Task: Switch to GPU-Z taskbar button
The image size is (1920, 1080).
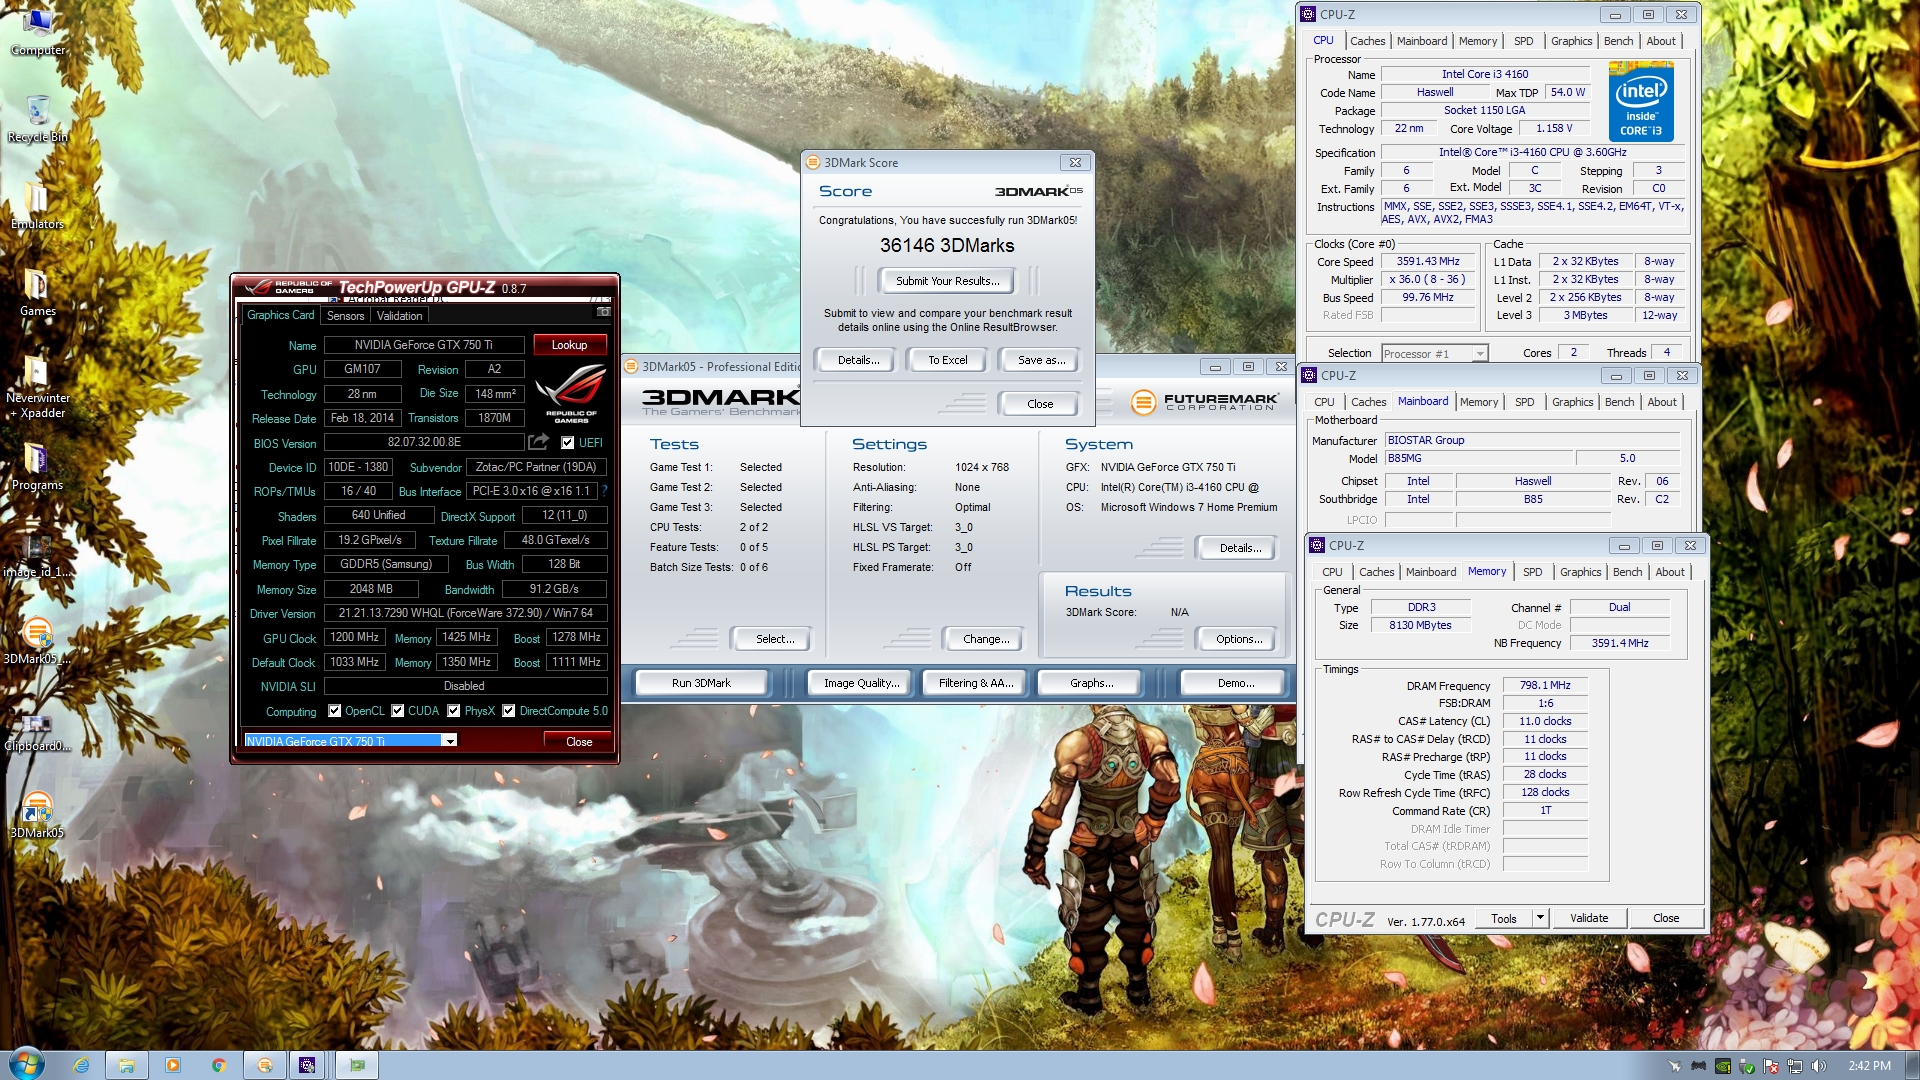Action: [357, 1065]
